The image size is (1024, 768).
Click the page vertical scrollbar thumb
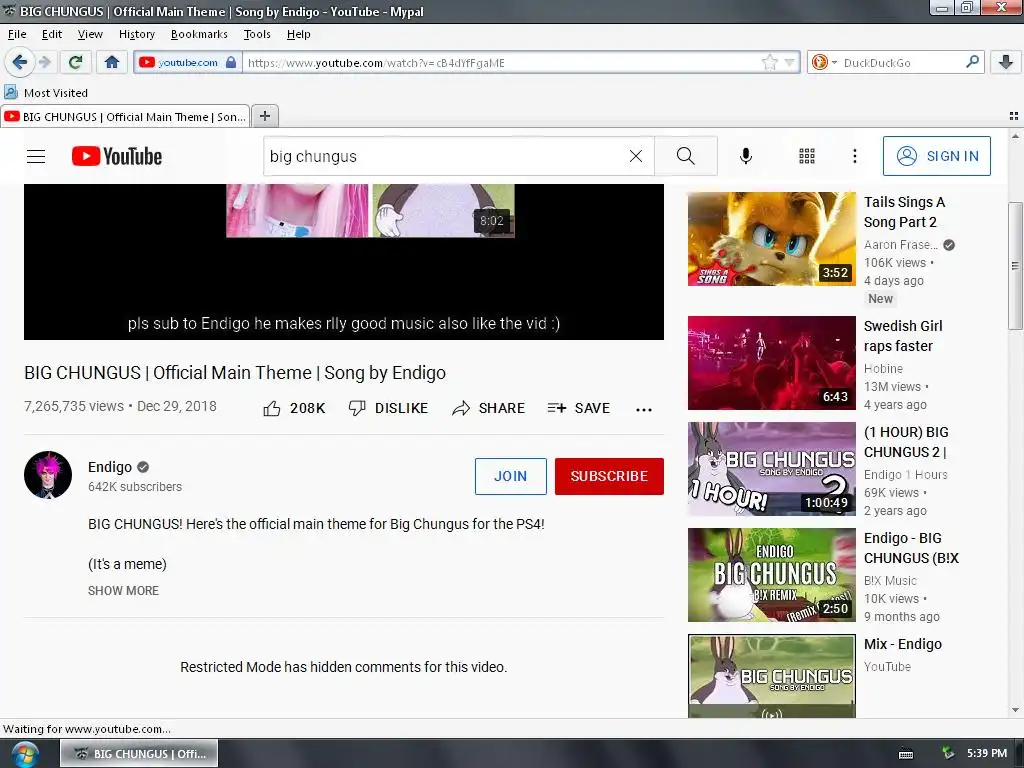[1014, 266]
